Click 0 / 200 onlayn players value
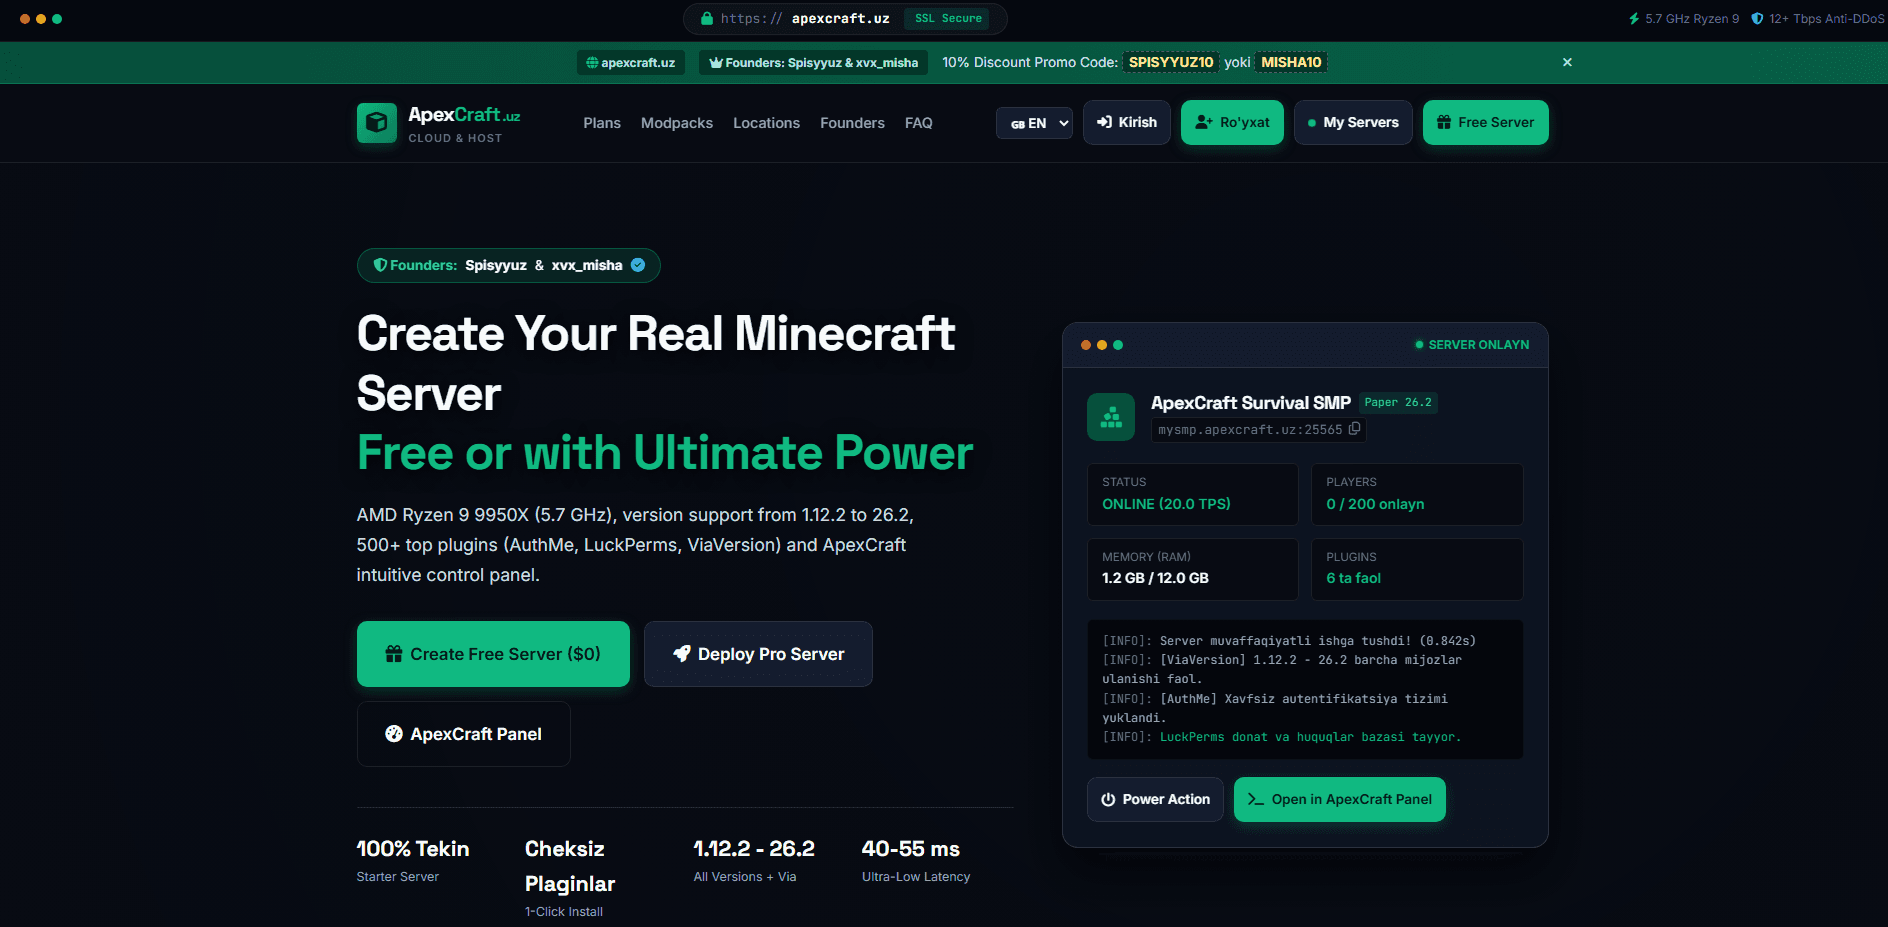This screenshot has width=1888, height=927. click(x=1375, y=504)
